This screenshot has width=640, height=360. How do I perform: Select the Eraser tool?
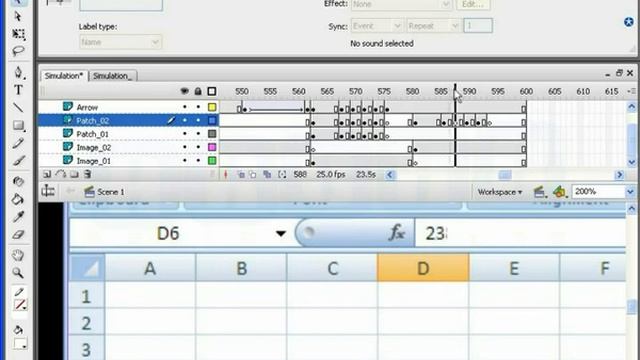(18, 235)
